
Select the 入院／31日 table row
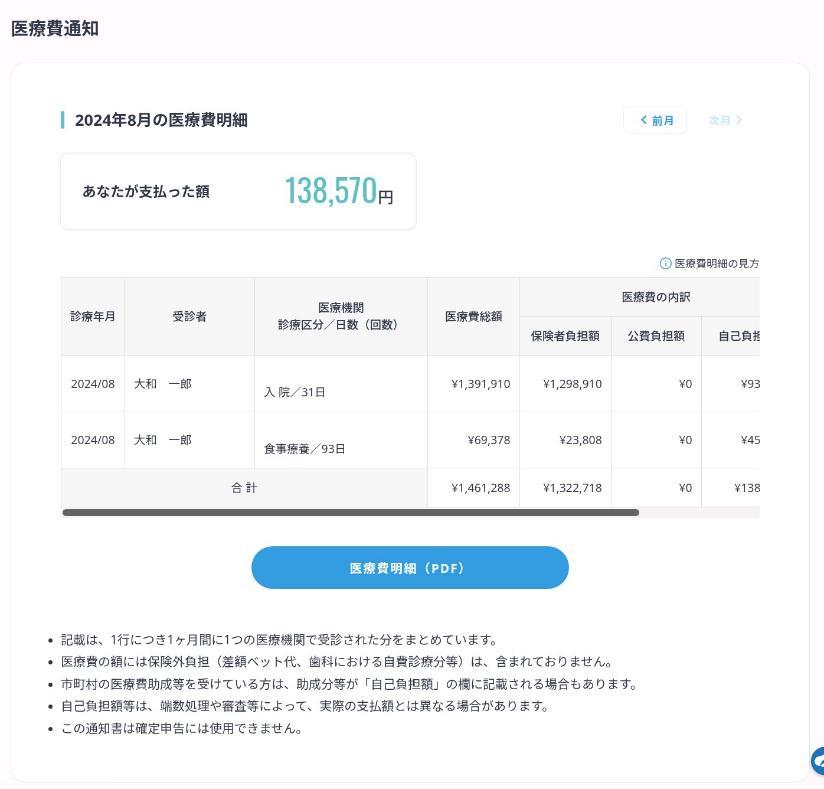[x=300, y=384]
